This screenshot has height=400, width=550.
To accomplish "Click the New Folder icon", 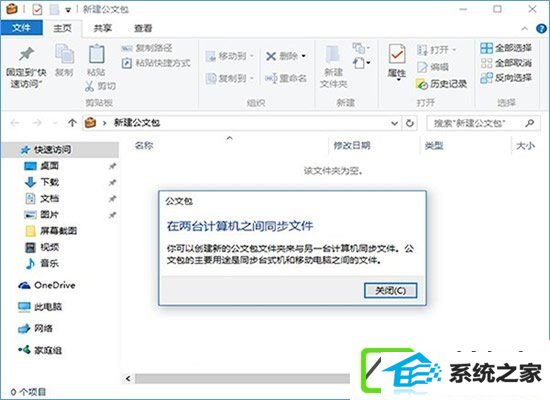I will pos(333,54).
